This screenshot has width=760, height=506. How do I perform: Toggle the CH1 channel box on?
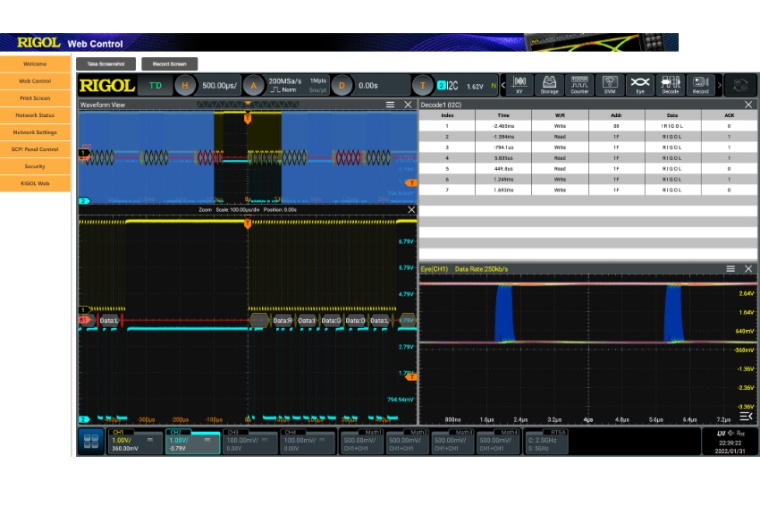point(134,442)
